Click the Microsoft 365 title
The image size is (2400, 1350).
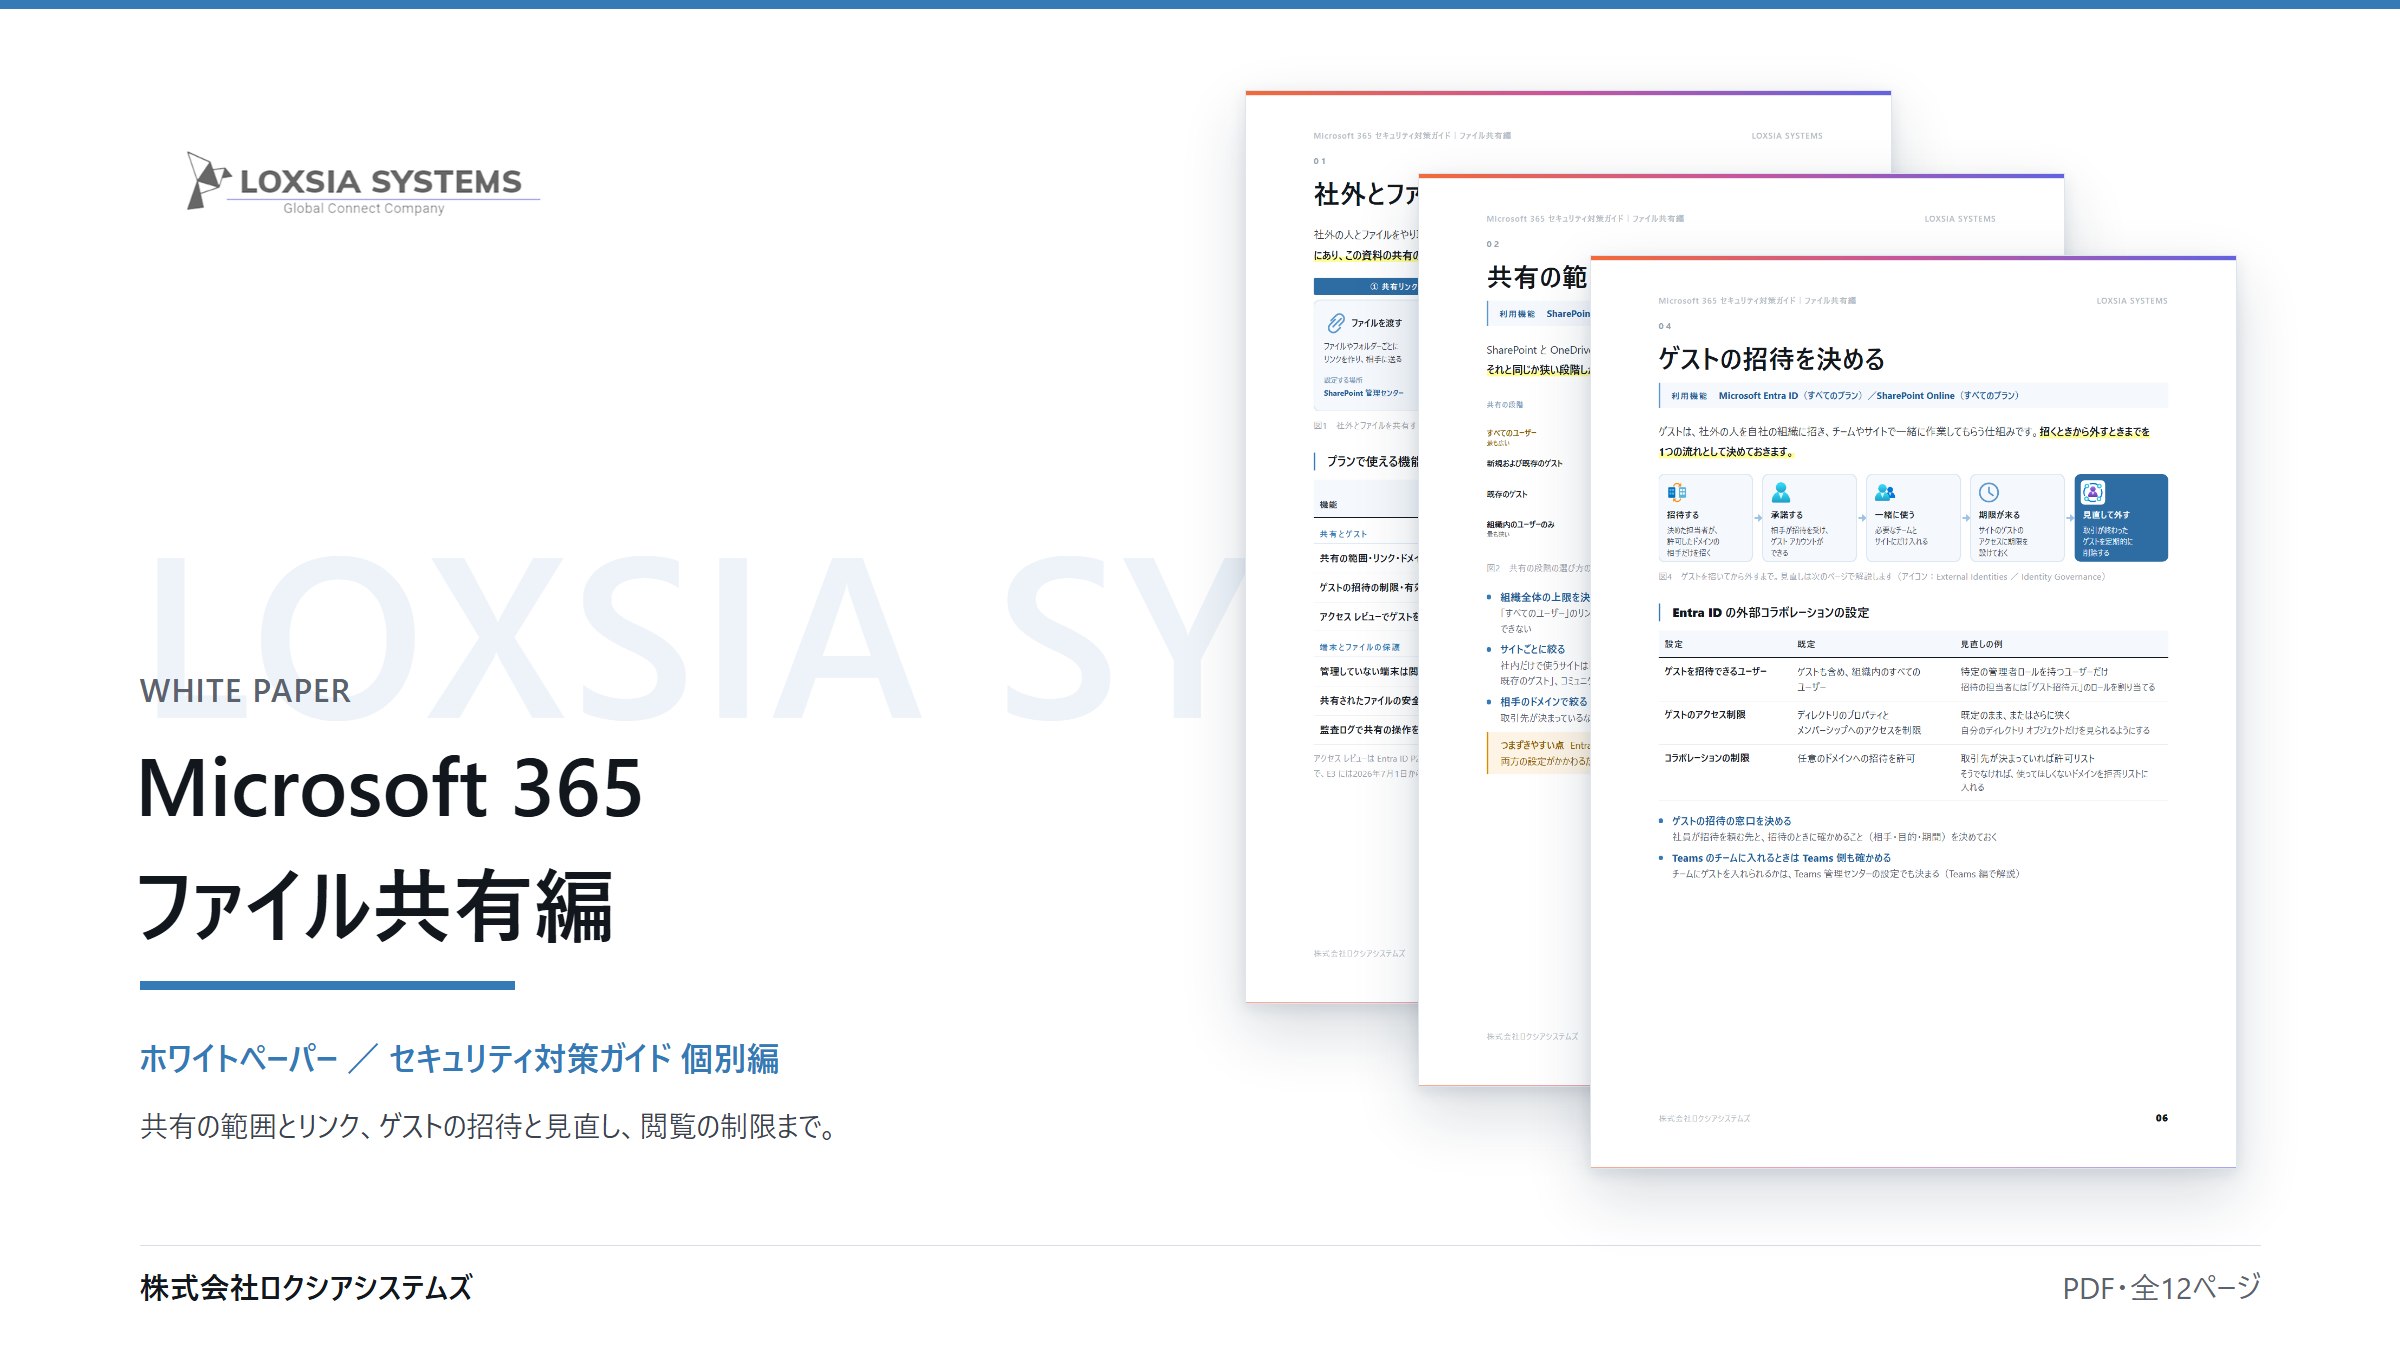tap(390, 787)
